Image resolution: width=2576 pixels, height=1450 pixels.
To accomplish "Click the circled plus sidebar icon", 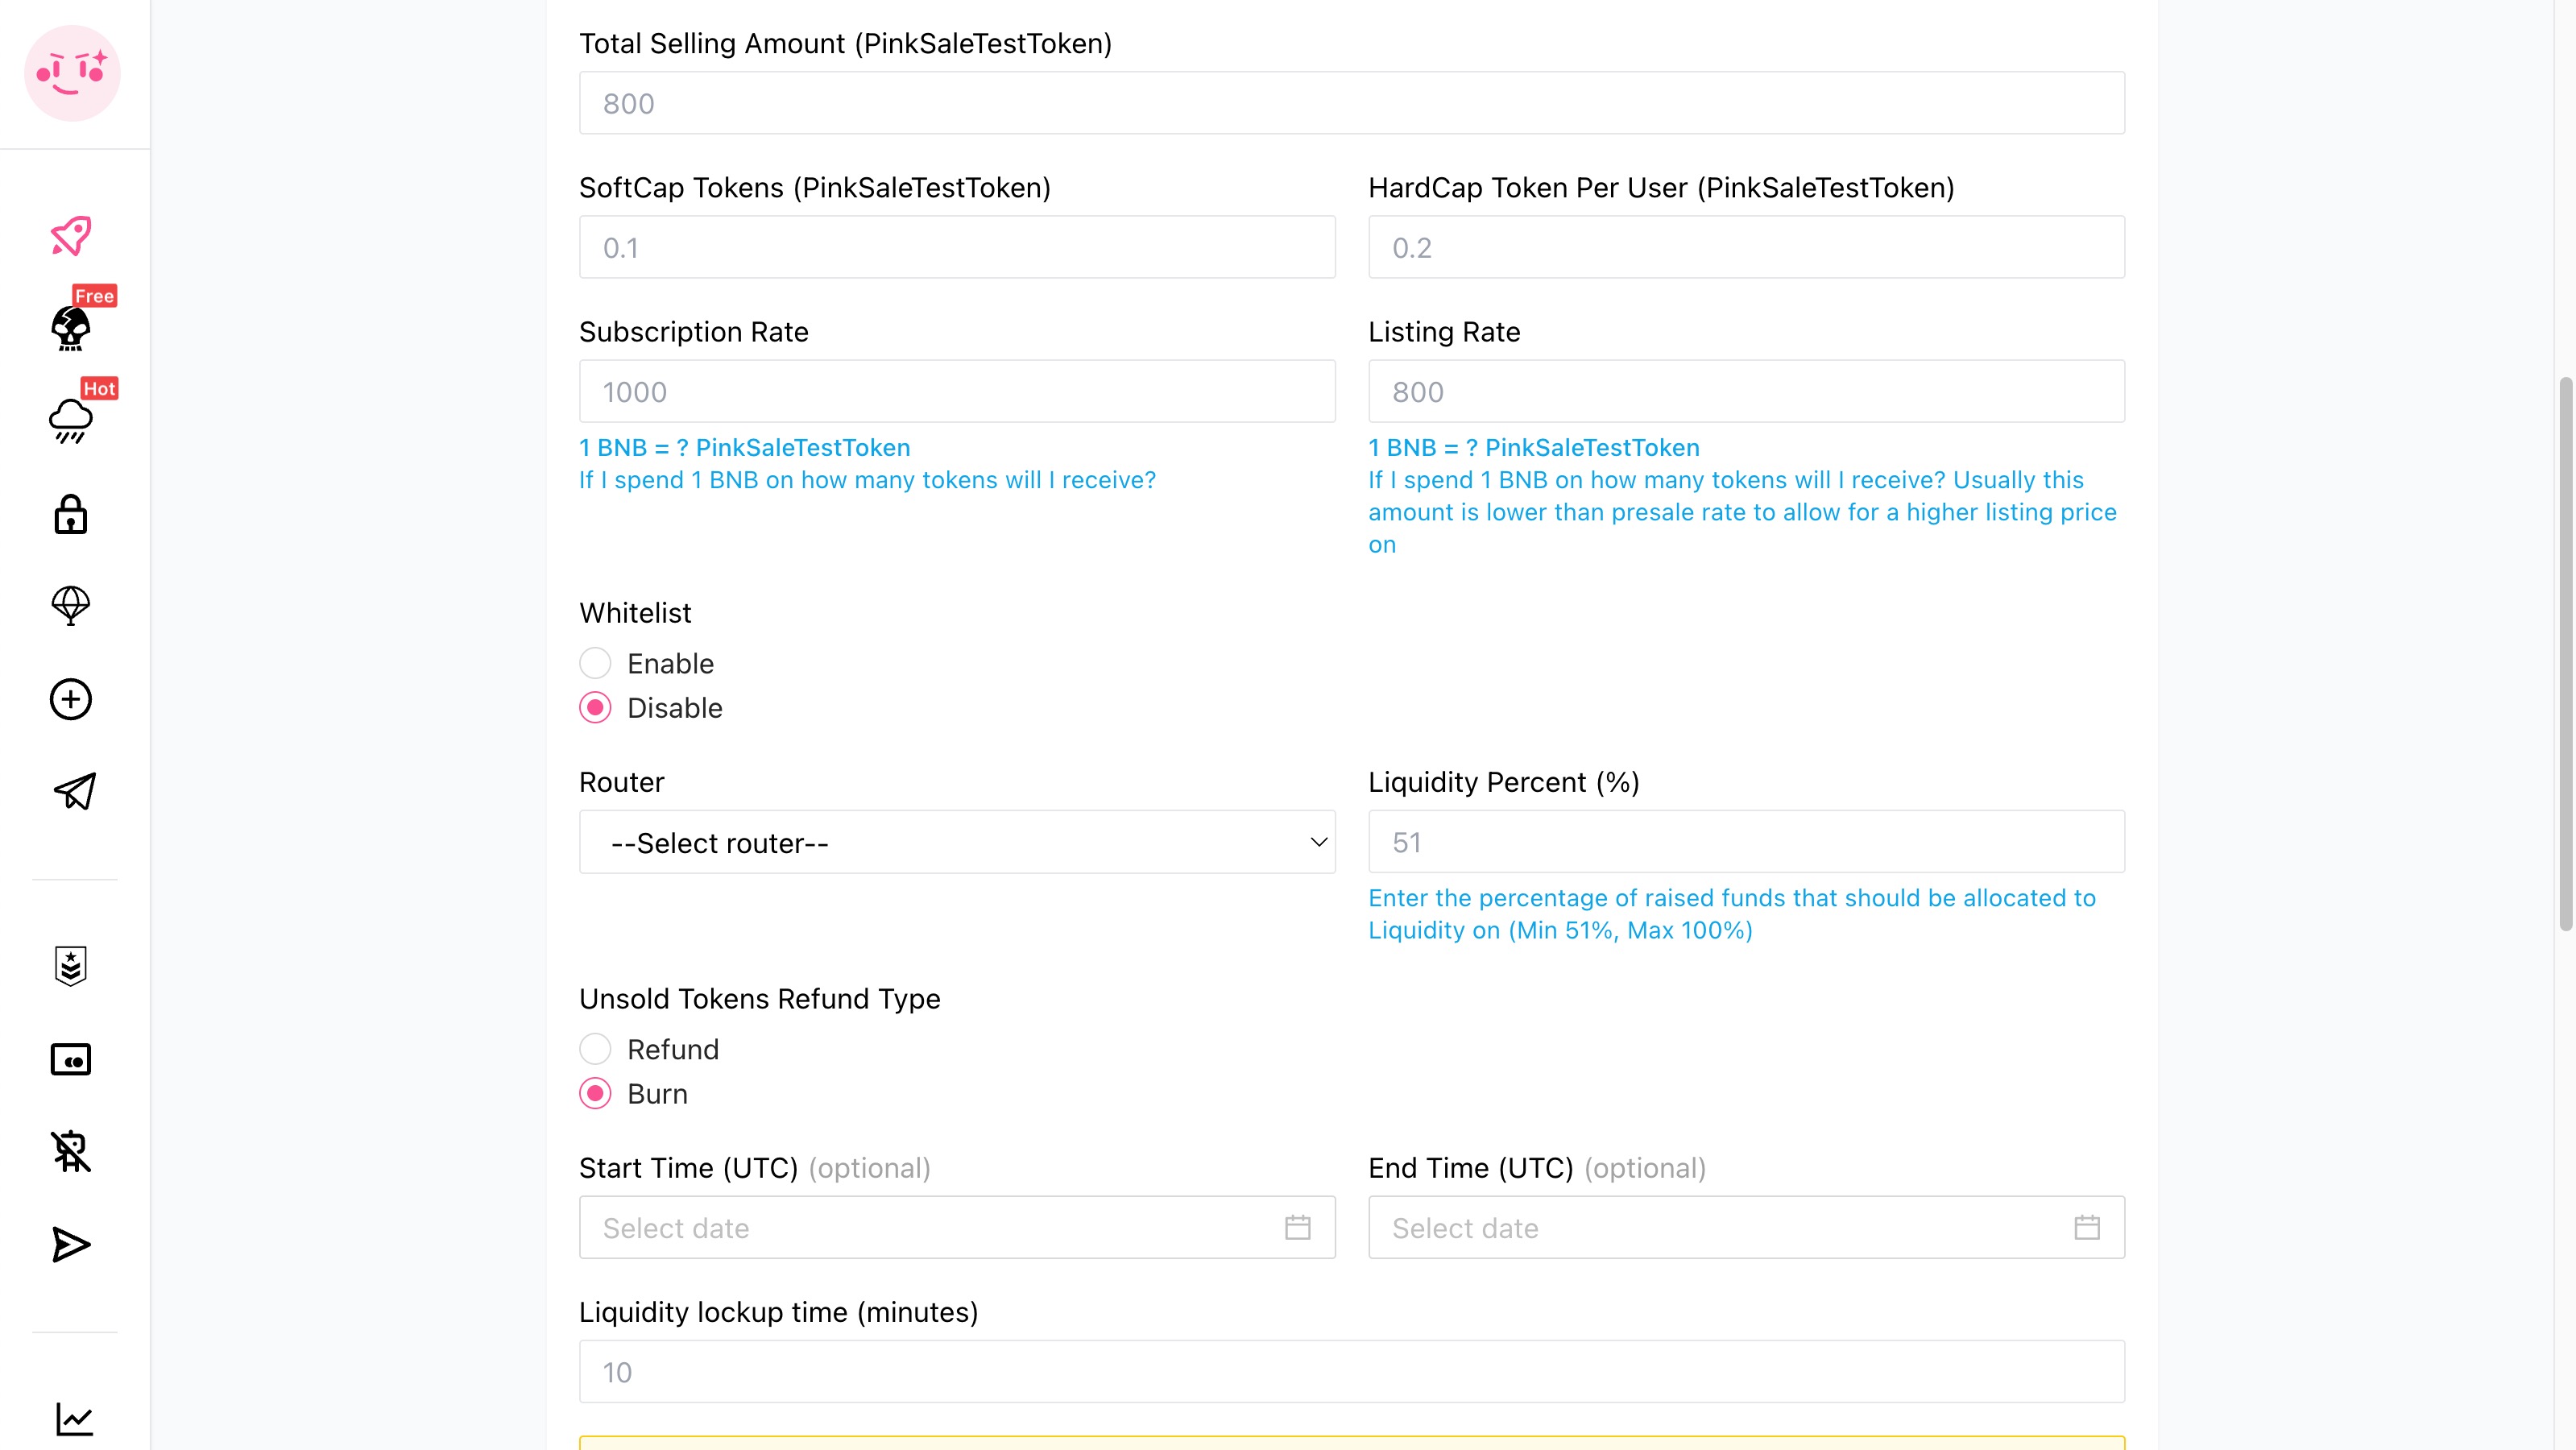I will 71,699.
